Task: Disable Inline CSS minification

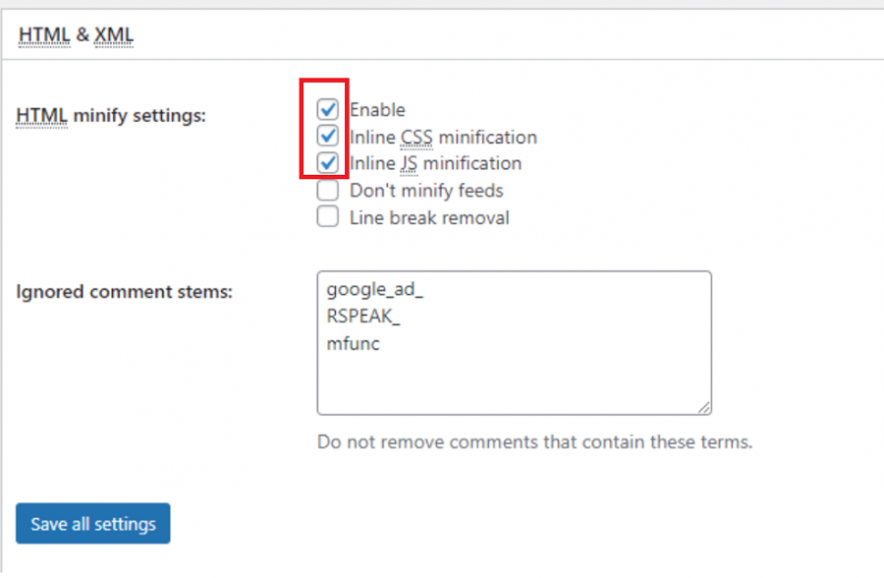Action: (x=327, y=137)
